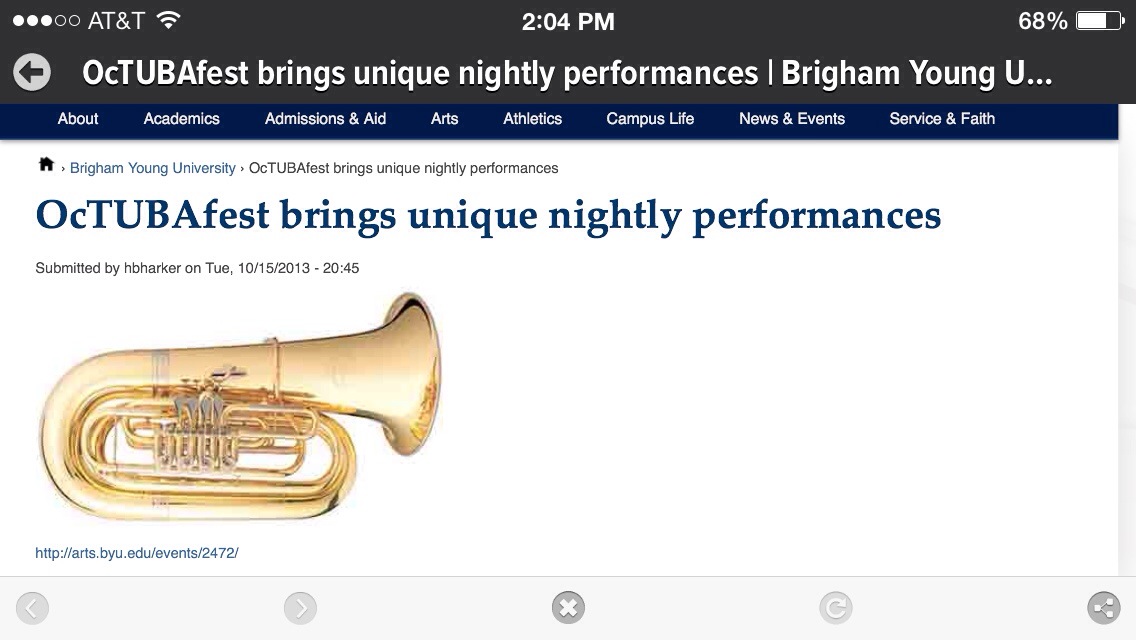Screen dimensions: 1136x640
Task: Tap the back arrow in title bar
Action: pyautogui.click(x=32, y=72)
